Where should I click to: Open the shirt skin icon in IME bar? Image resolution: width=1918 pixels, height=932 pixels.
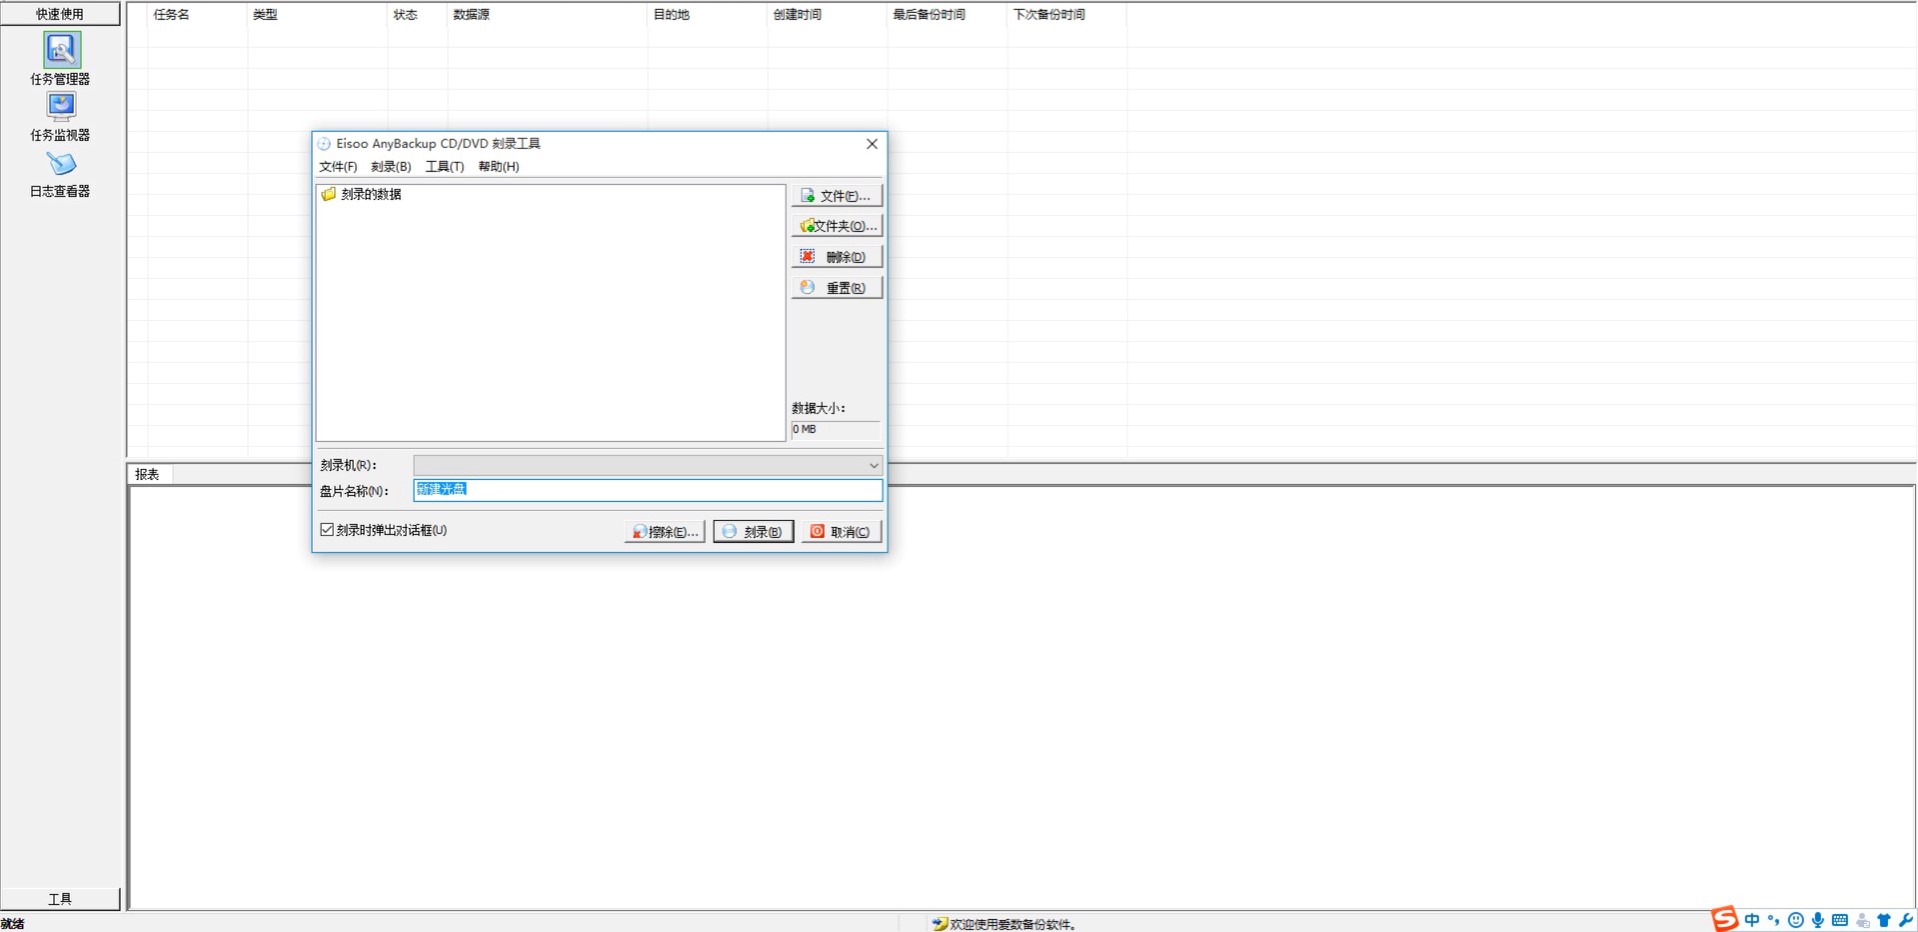(x=1884, y=920)
